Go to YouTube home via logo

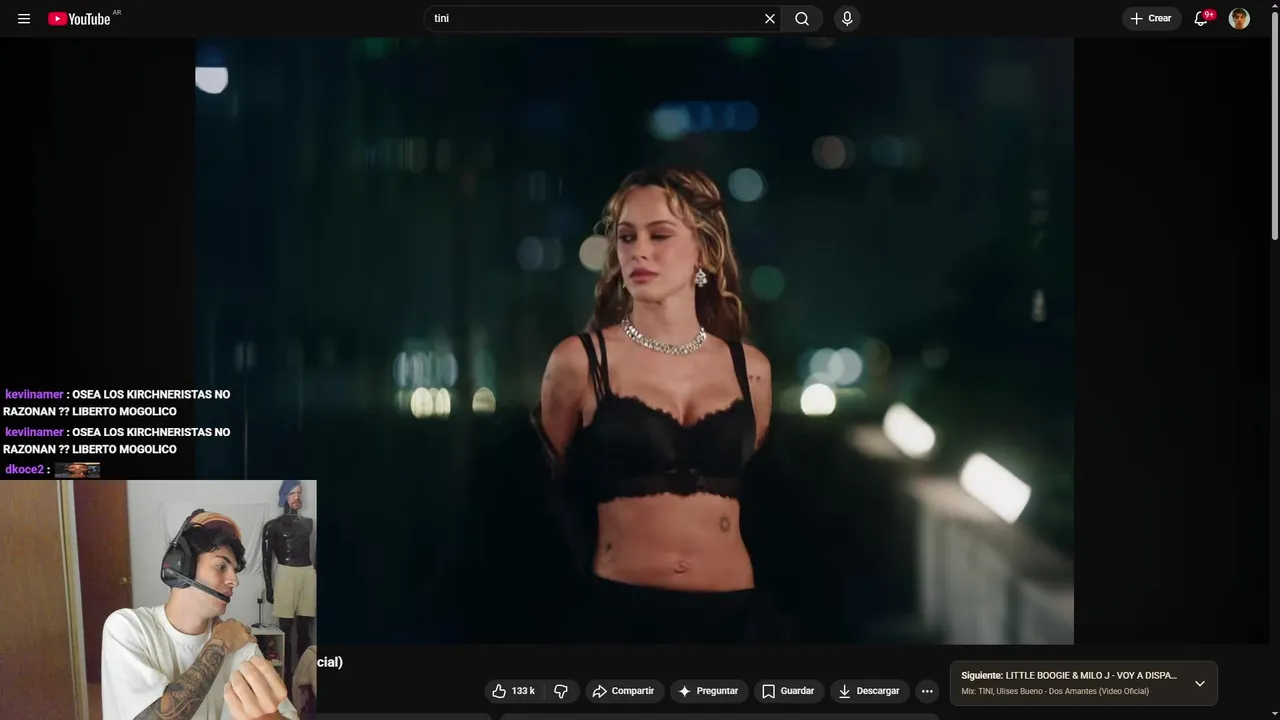pos(79,19)
